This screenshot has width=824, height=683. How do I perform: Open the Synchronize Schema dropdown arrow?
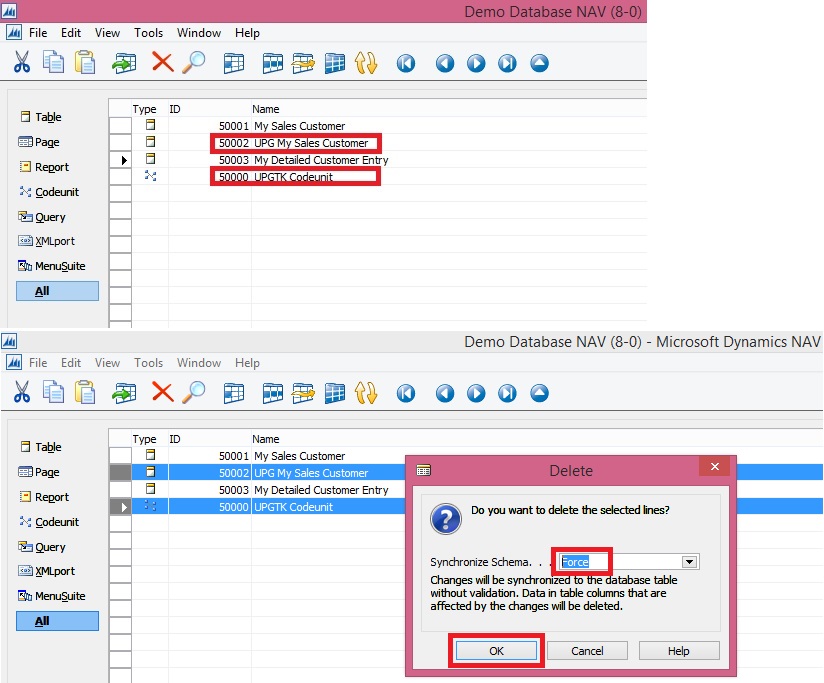(689, 562)
